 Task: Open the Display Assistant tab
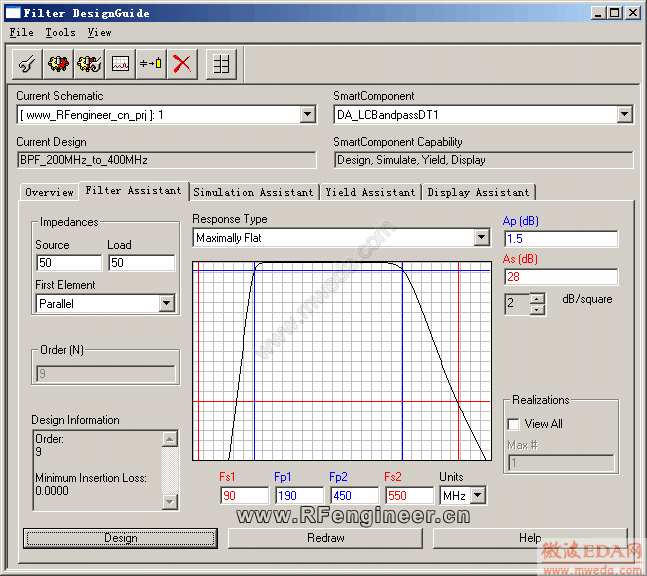click(479, 192)
